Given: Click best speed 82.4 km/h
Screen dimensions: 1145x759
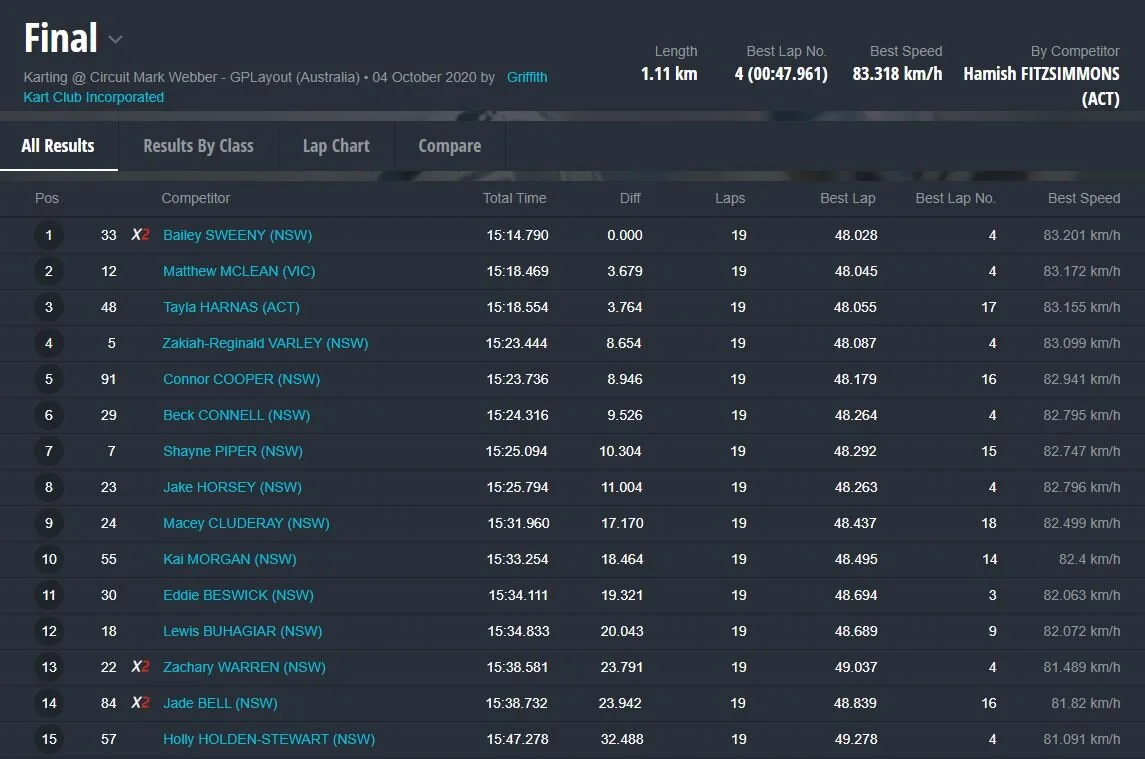Looking at the screenshot, I should pyautogui.click(x=1090, y=559).
